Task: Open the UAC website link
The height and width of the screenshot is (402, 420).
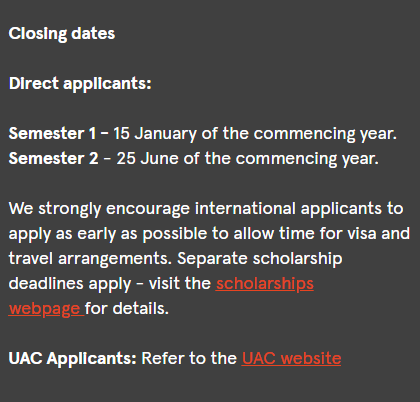Action: pos(291,359)
